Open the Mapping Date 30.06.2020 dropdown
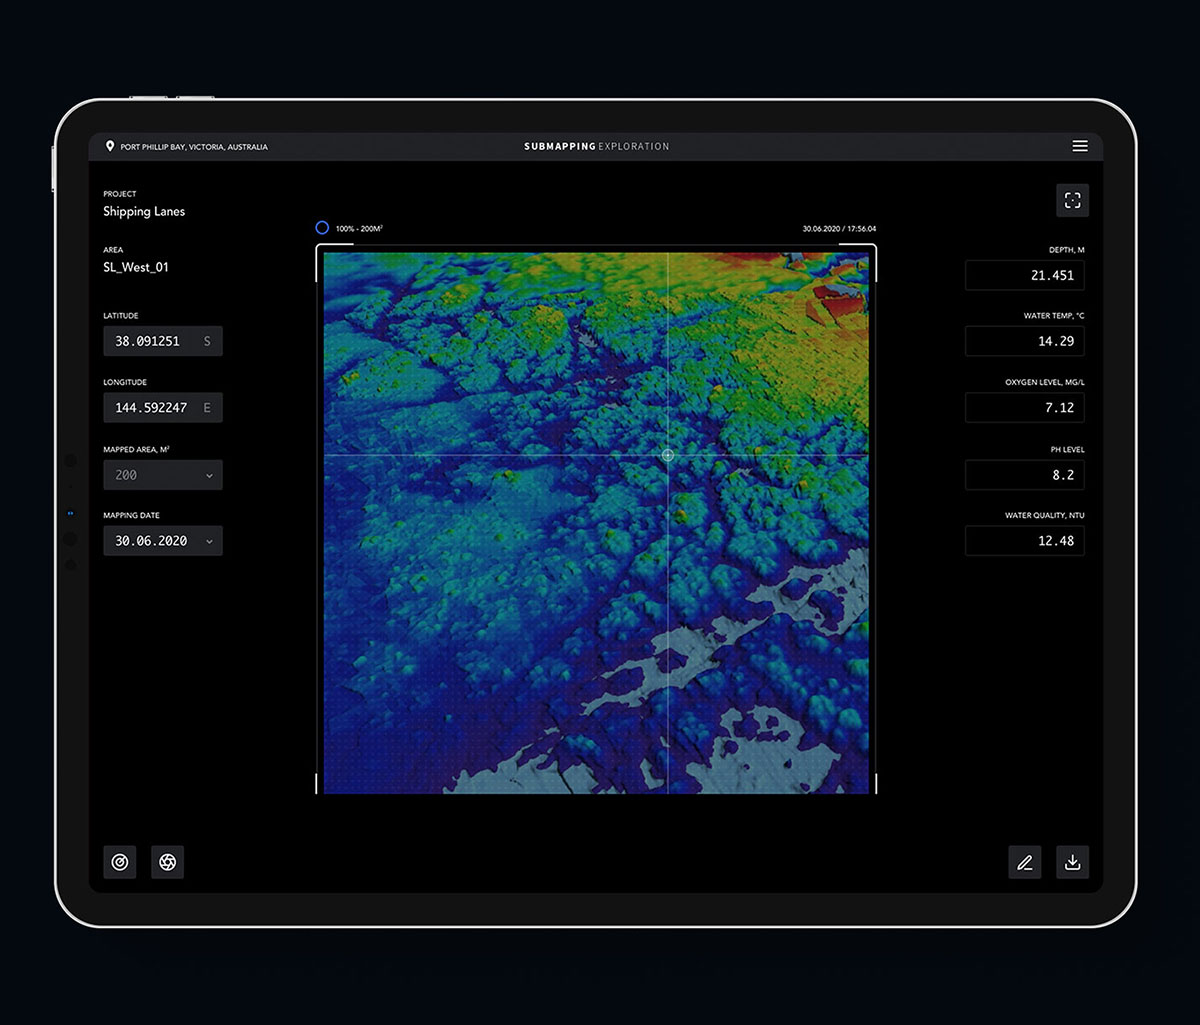Viewport: 1200px width, 1025px height. coord(163,541)
